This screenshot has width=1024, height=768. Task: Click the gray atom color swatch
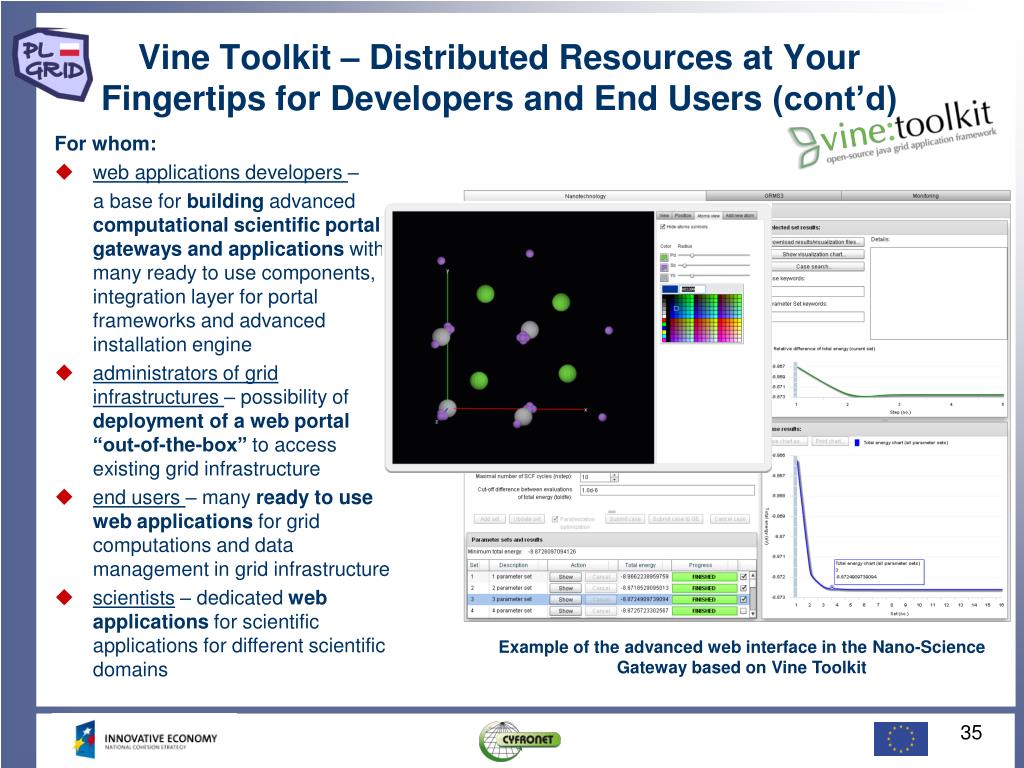[664, 278]
